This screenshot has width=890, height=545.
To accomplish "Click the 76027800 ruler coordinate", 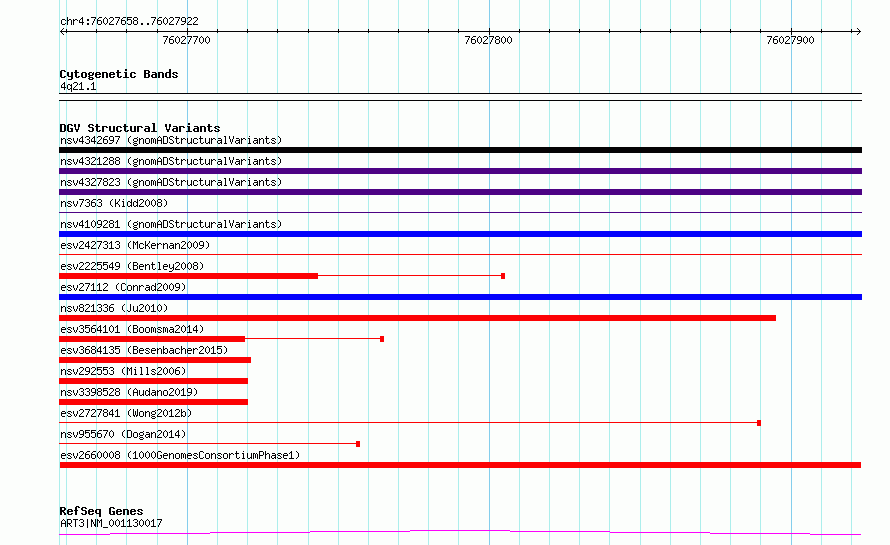I will [x=488, y=40].
